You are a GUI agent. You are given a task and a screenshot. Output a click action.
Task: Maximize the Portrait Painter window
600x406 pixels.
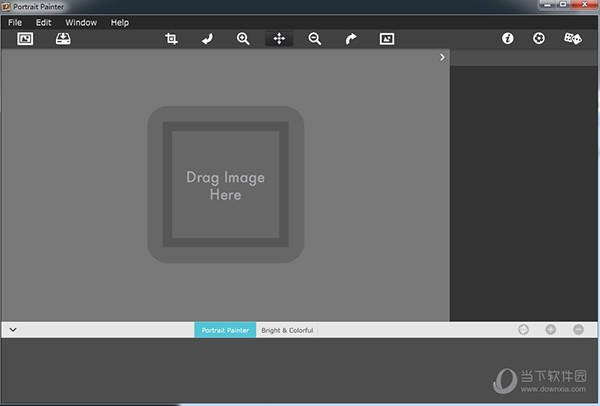[563, 5]
